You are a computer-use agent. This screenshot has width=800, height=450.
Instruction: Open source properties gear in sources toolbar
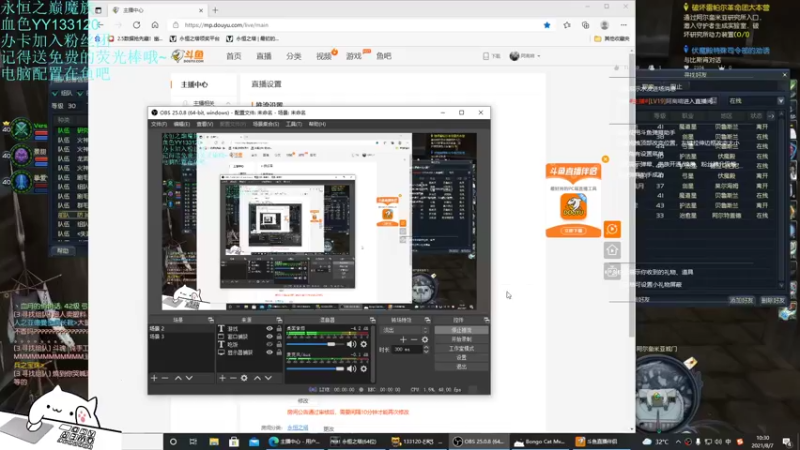point(244,378)
